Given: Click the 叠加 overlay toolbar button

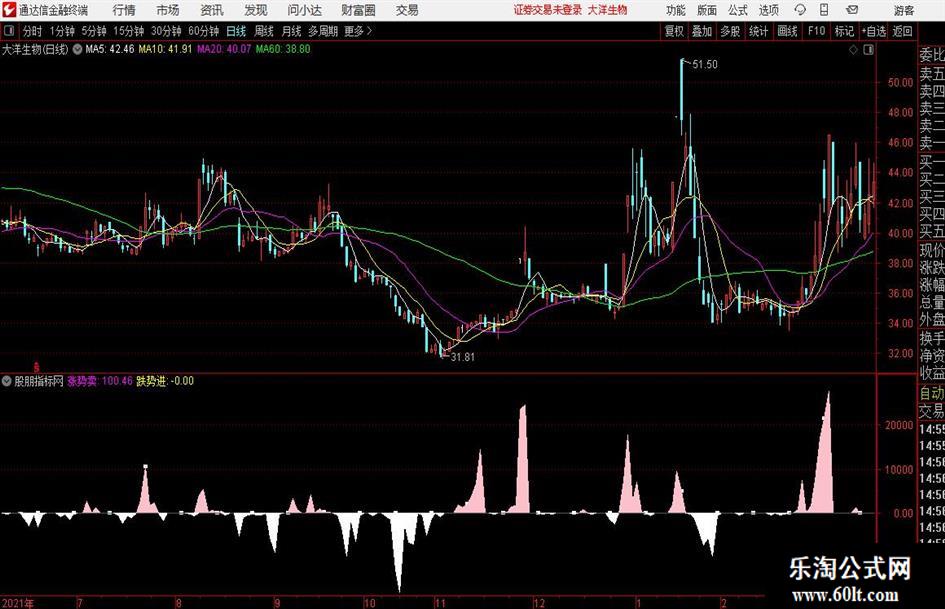Looking at the screenshot, I should [x=702, y=31].
